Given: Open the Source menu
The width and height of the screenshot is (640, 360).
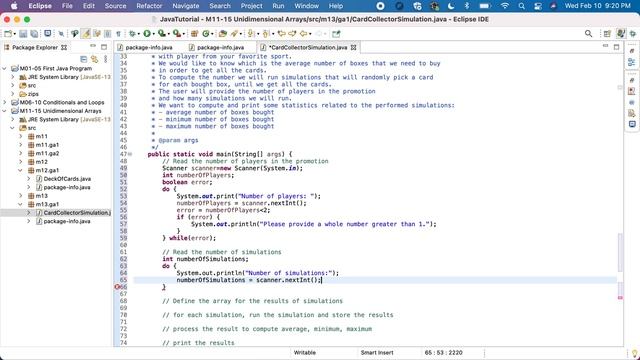Looking at the screenshot, I should pyautogui.click(x=116, y=6).
